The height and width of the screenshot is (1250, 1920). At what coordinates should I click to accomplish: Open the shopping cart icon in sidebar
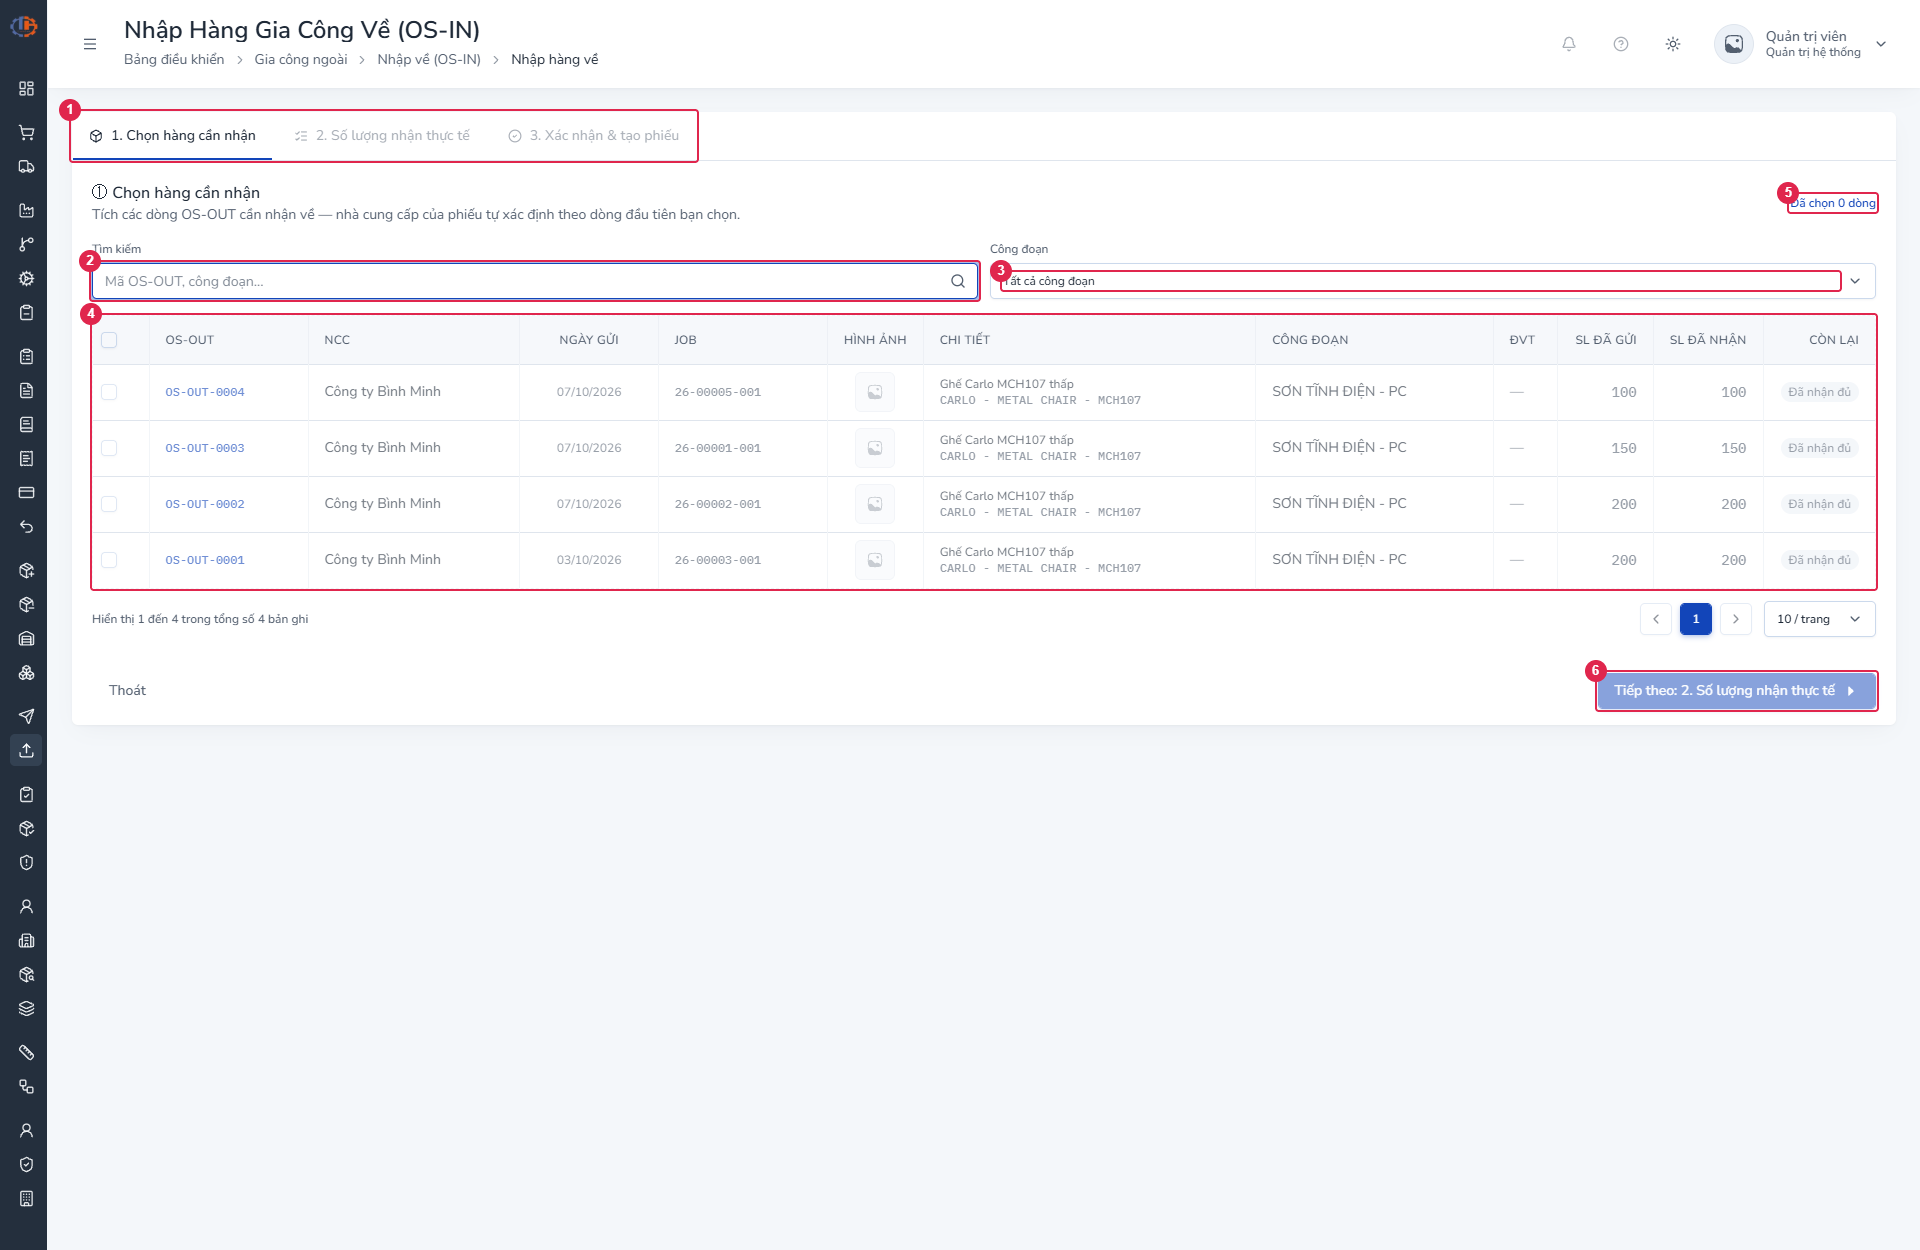pos(27,133)
